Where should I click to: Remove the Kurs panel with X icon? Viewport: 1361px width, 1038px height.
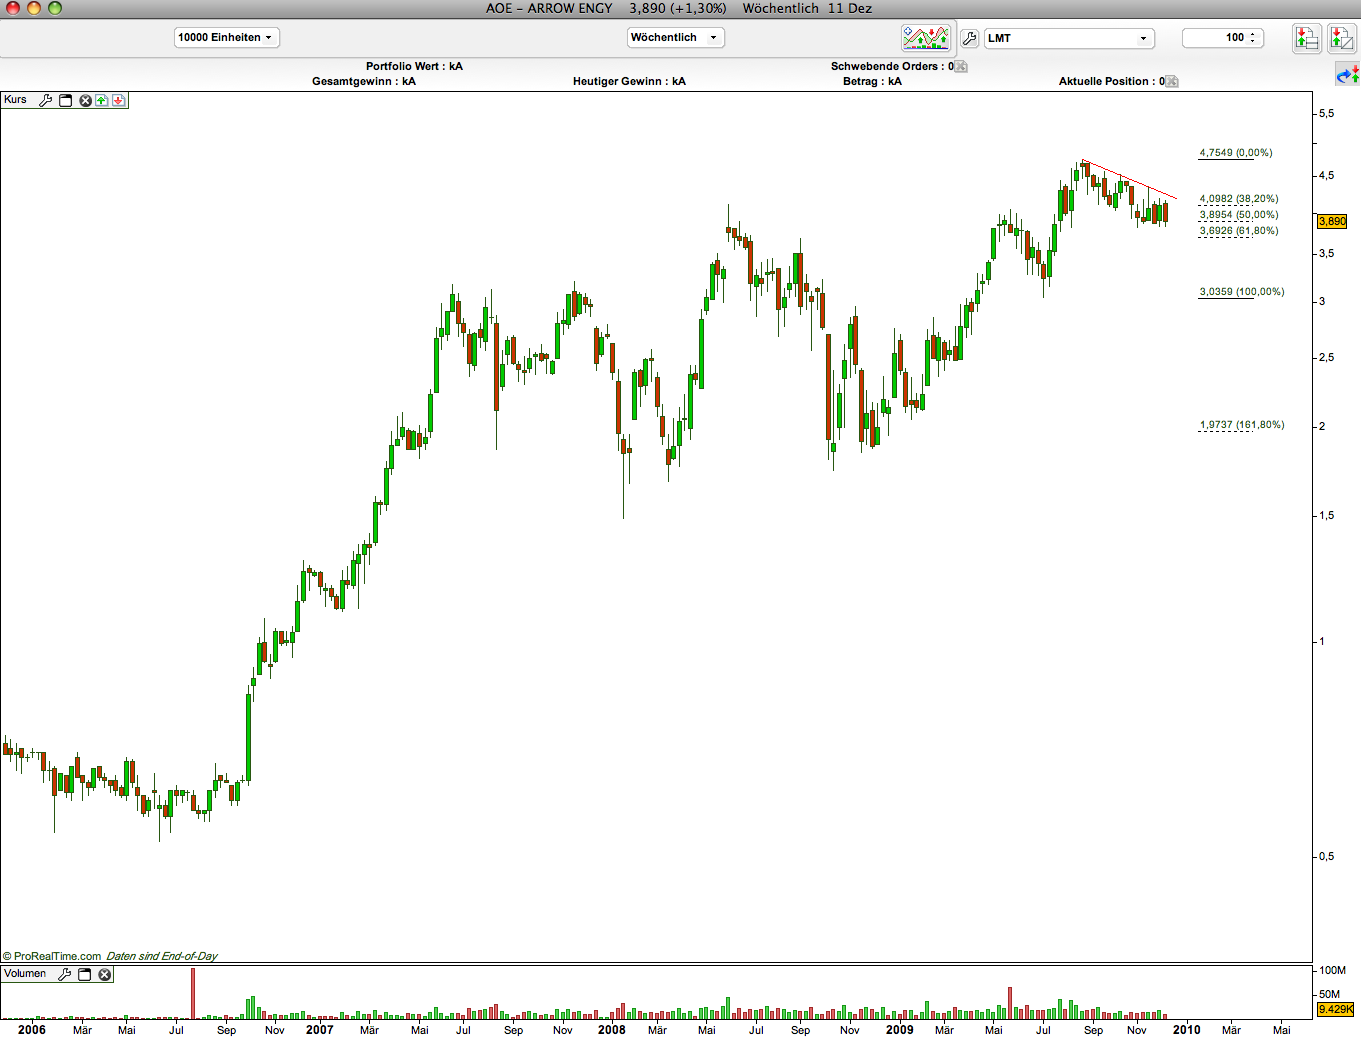[x=85, y=100]
